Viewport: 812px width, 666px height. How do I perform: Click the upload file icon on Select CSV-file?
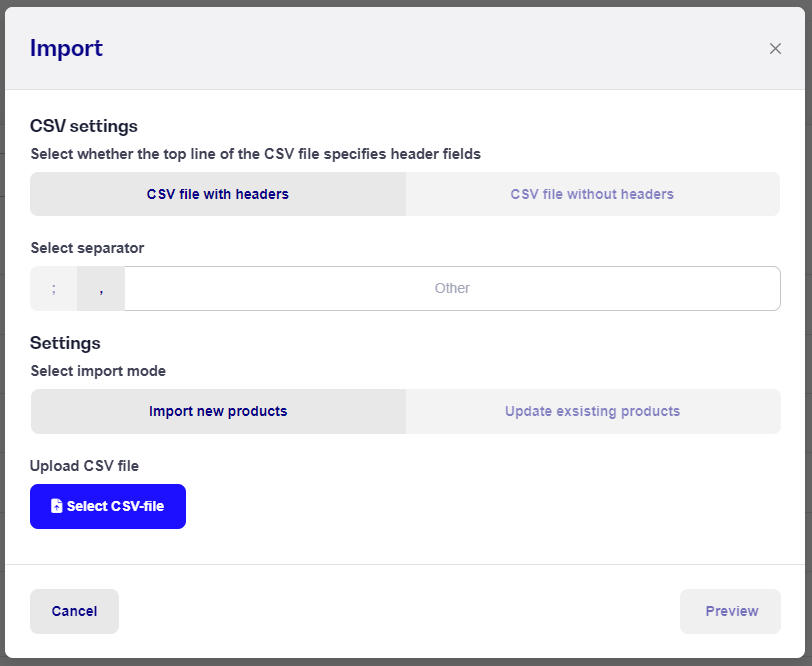pos(56,506)
